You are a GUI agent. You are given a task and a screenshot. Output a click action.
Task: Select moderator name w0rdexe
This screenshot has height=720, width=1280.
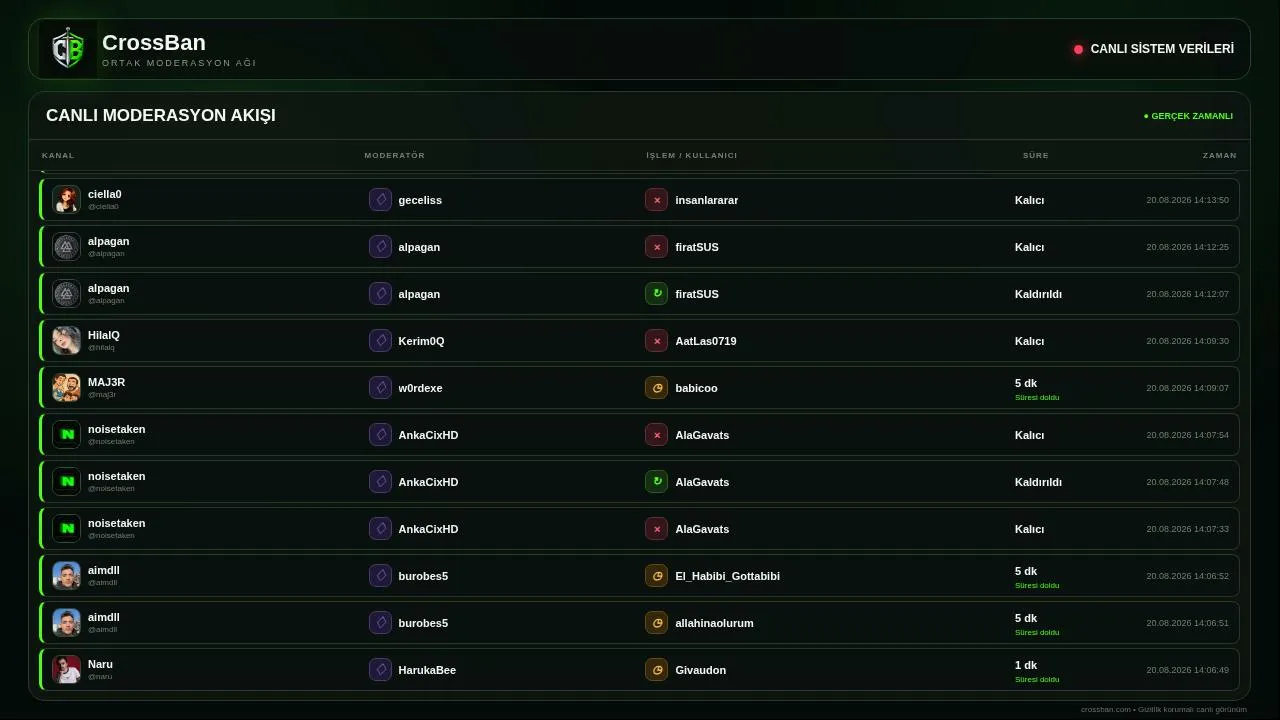pos(420,388)
